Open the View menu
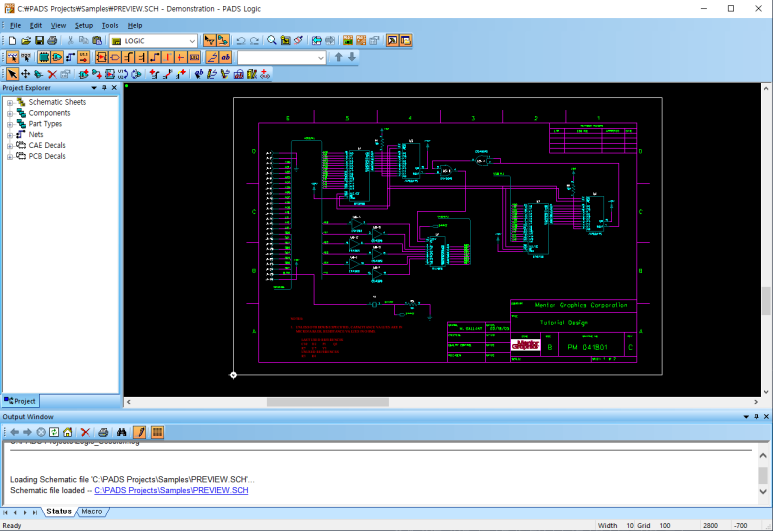The height and width of the screenshot is (531, 773). tap(58, 25)
